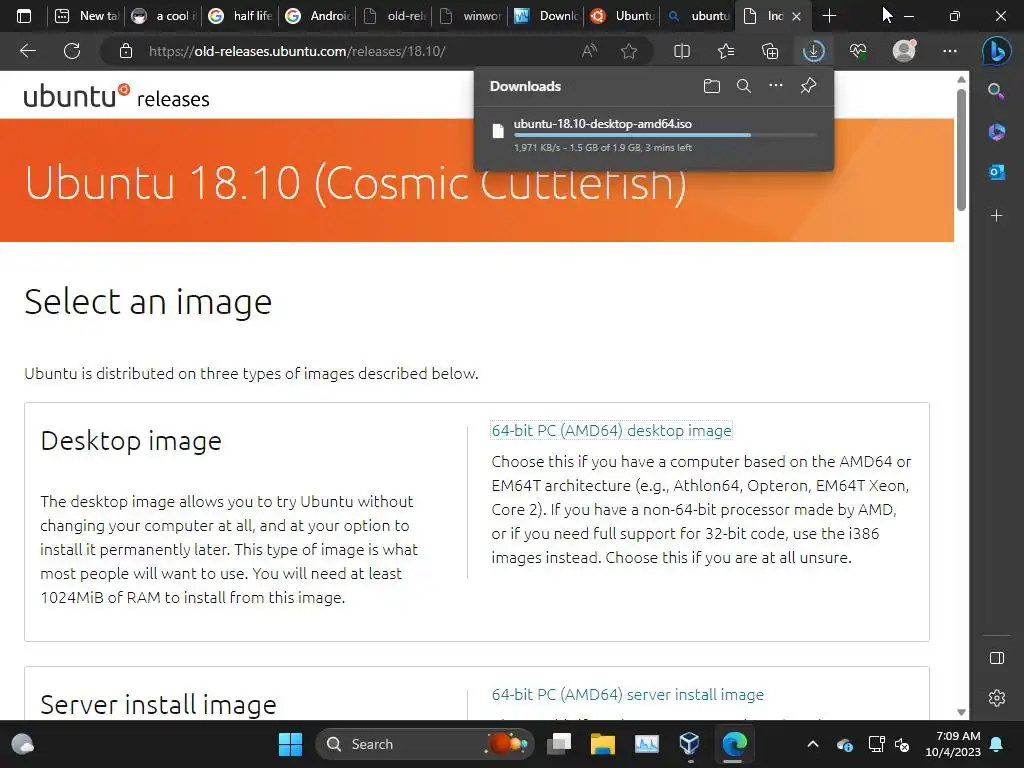
Task: Open the Collections icon
Action: (770, 51)
